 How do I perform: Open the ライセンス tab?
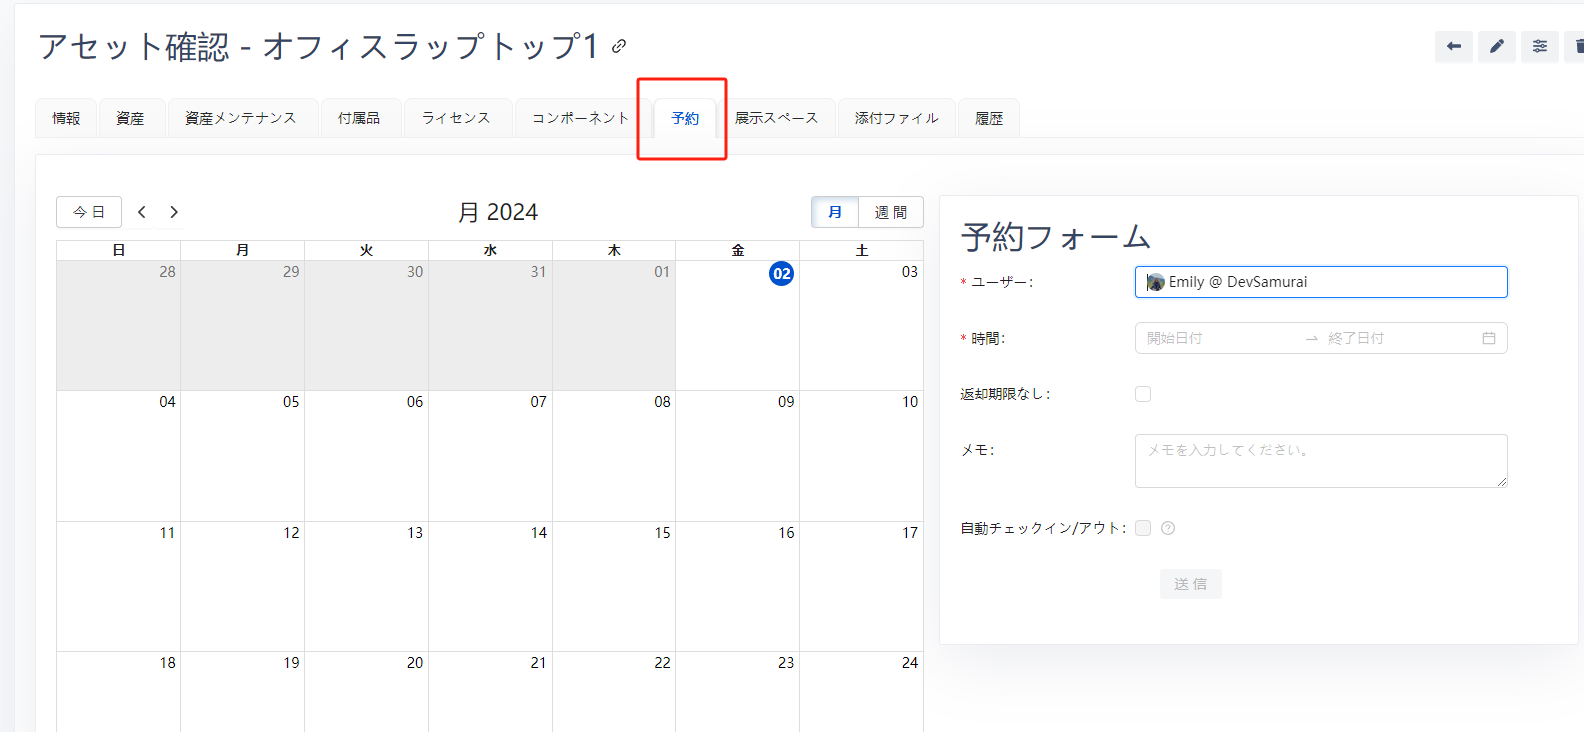(x=456, y=118)
